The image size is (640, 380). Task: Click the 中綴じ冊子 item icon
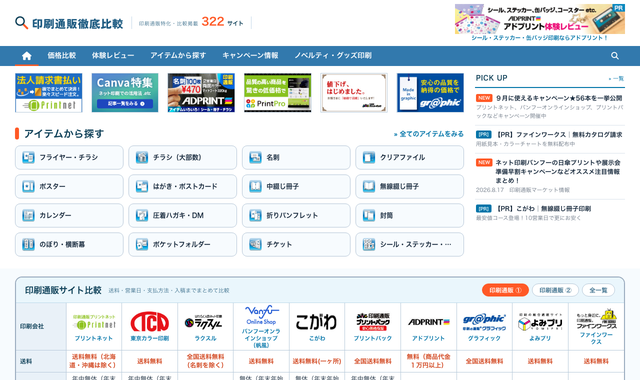(255, 187)
